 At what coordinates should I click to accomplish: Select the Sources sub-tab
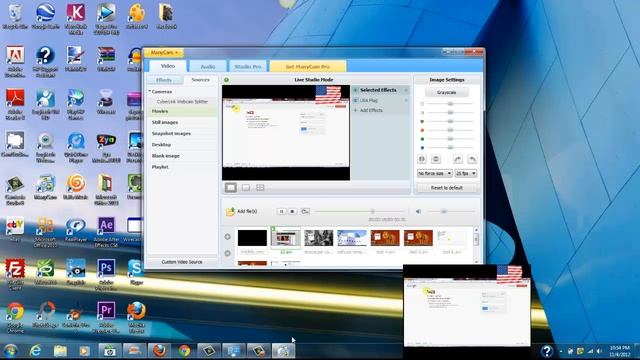point(200,80)
